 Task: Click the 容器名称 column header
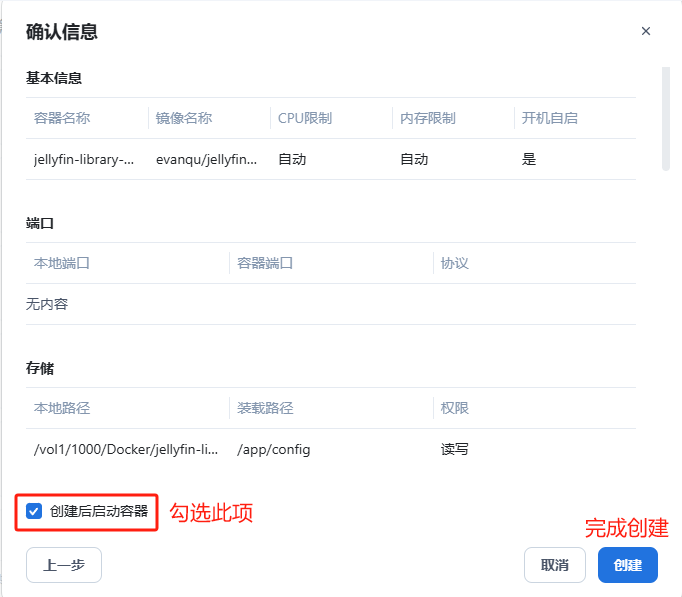tap(62, 118)
